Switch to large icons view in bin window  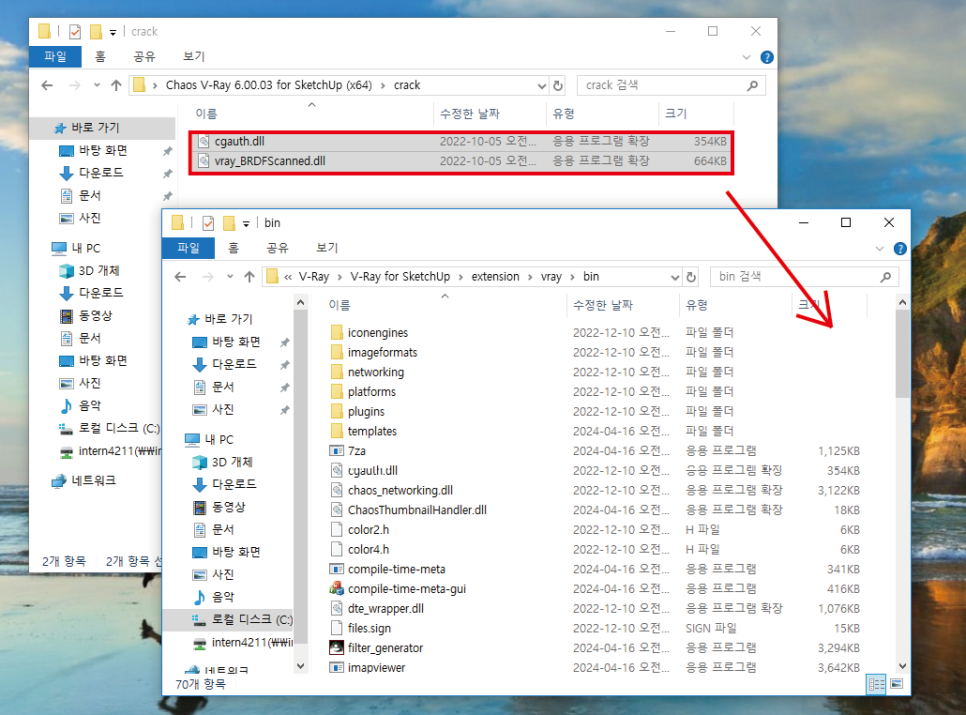click(x=897, y=684)
